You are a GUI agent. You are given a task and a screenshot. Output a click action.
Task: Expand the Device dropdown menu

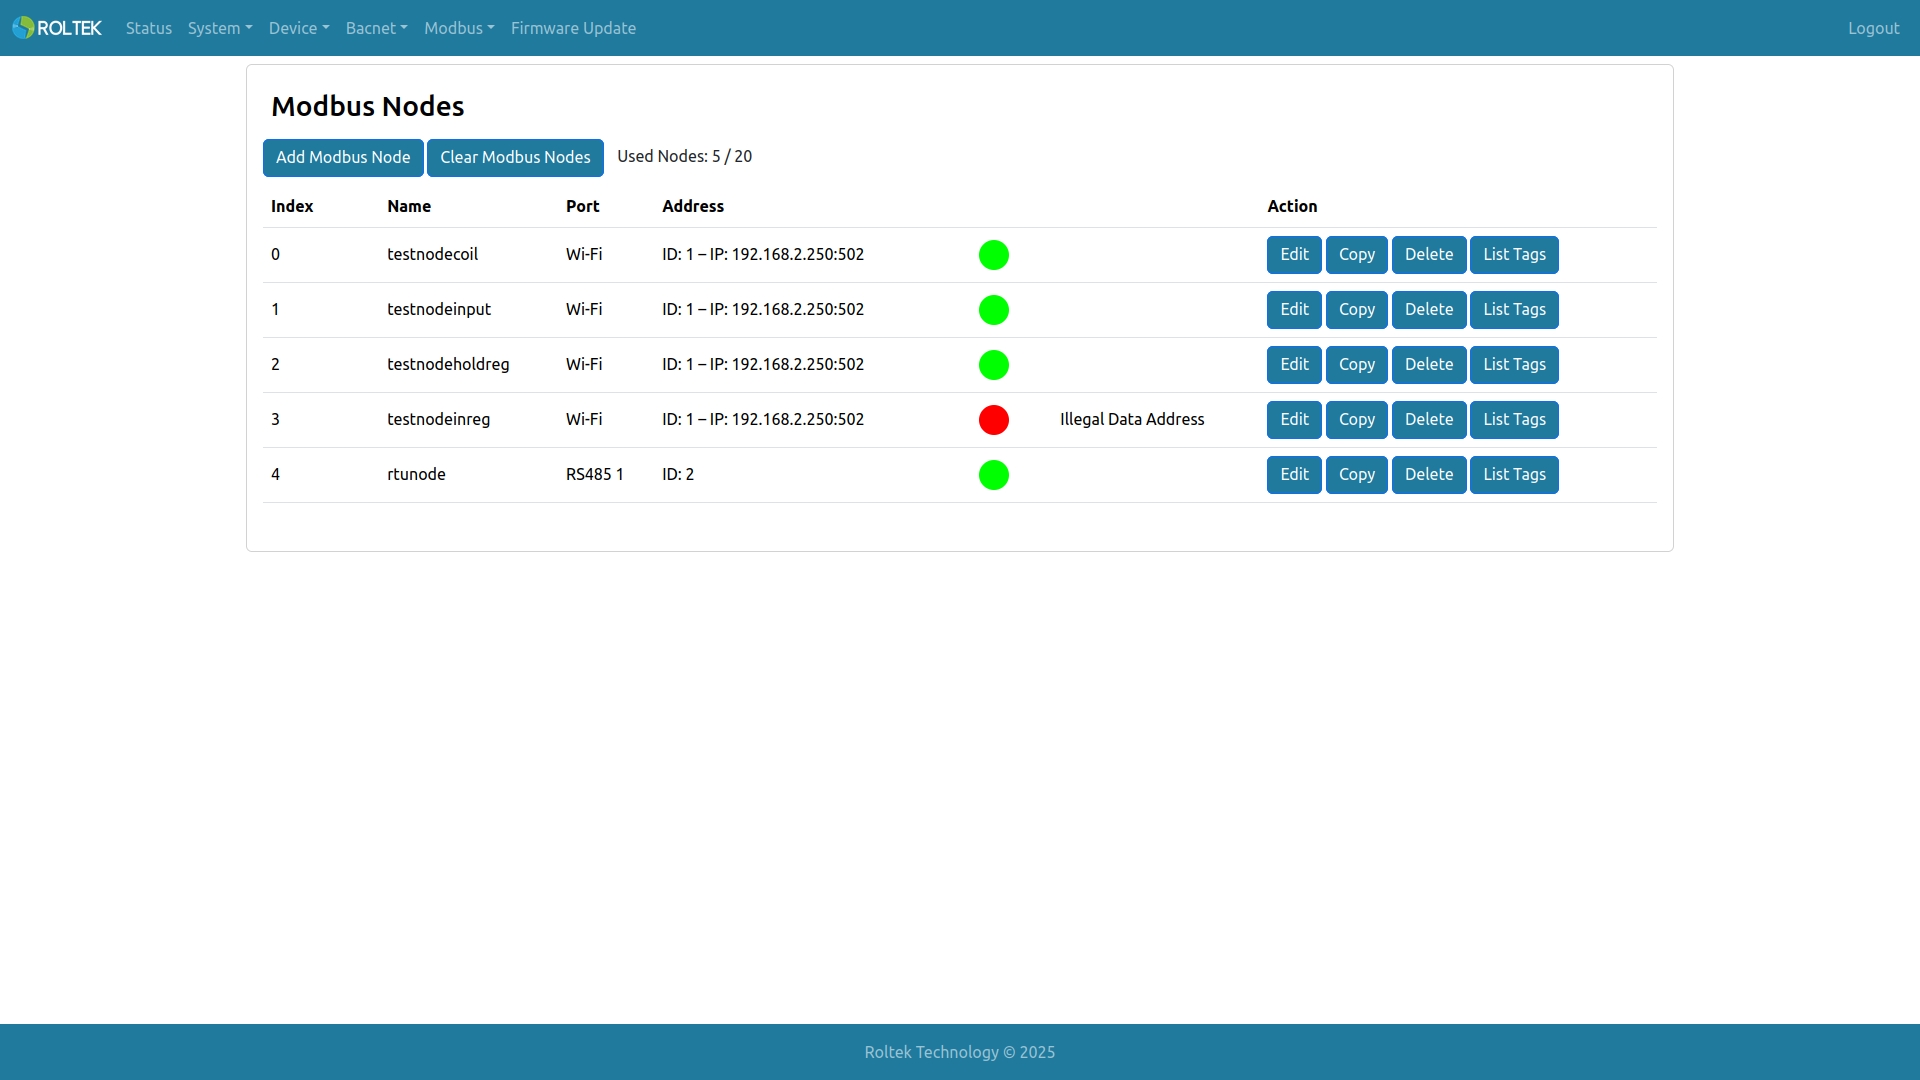click(299, 28)
